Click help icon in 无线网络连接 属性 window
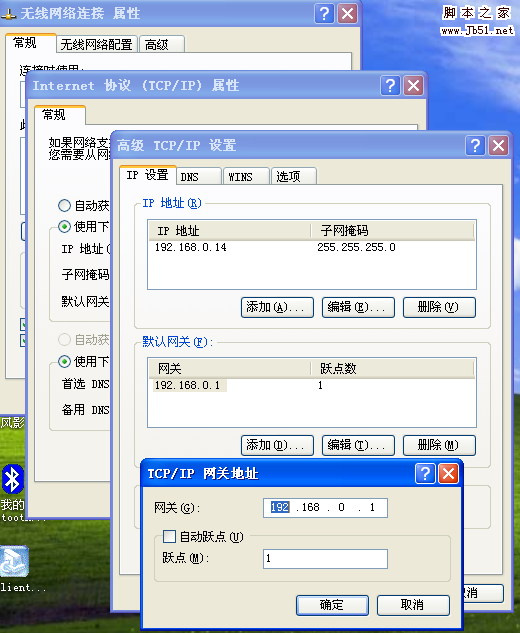The height and width of the screenshot is (633, 520). pyautogui.click(x=324, y=14)
